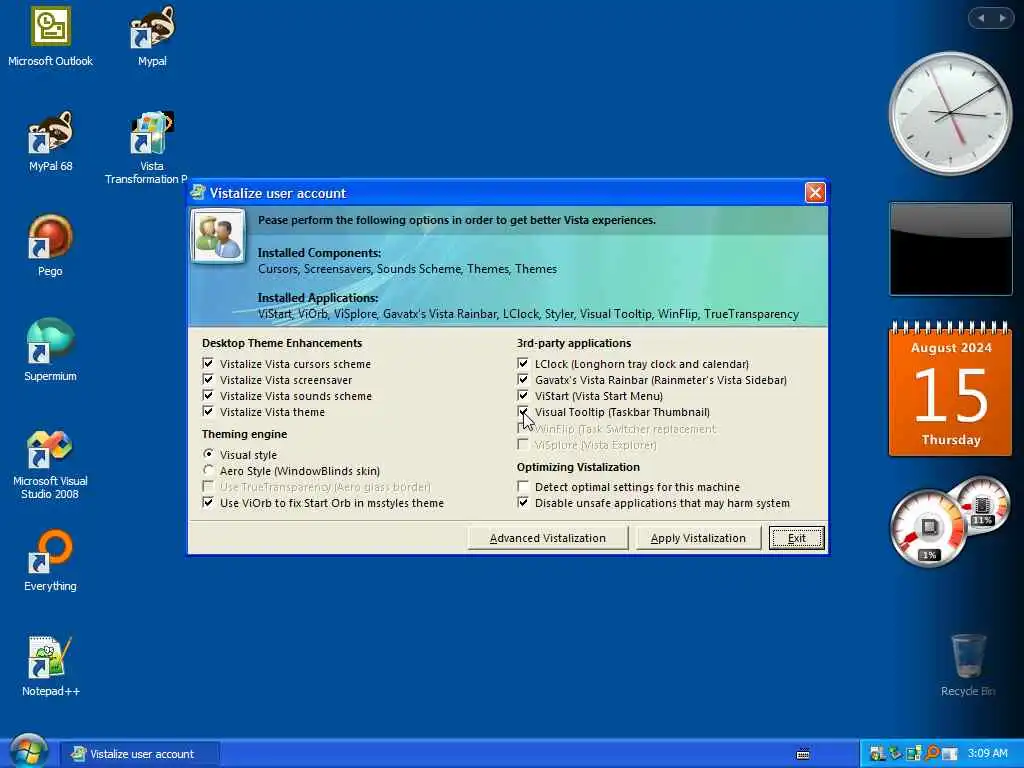Click the sidebar next arrow
Viewport: 1024px width, 768px height.
click(1002, 18)
